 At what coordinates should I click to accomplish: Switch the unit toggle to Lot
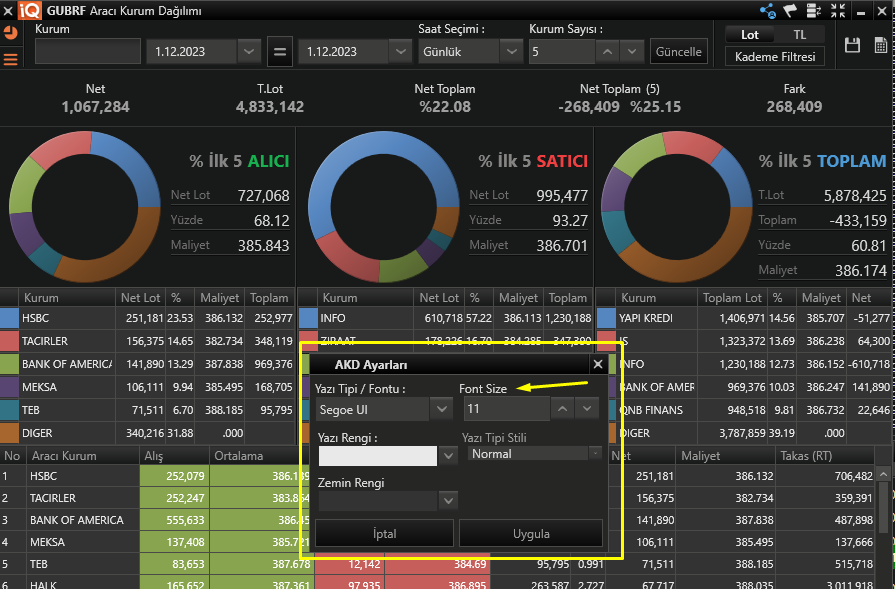point(750,35)
